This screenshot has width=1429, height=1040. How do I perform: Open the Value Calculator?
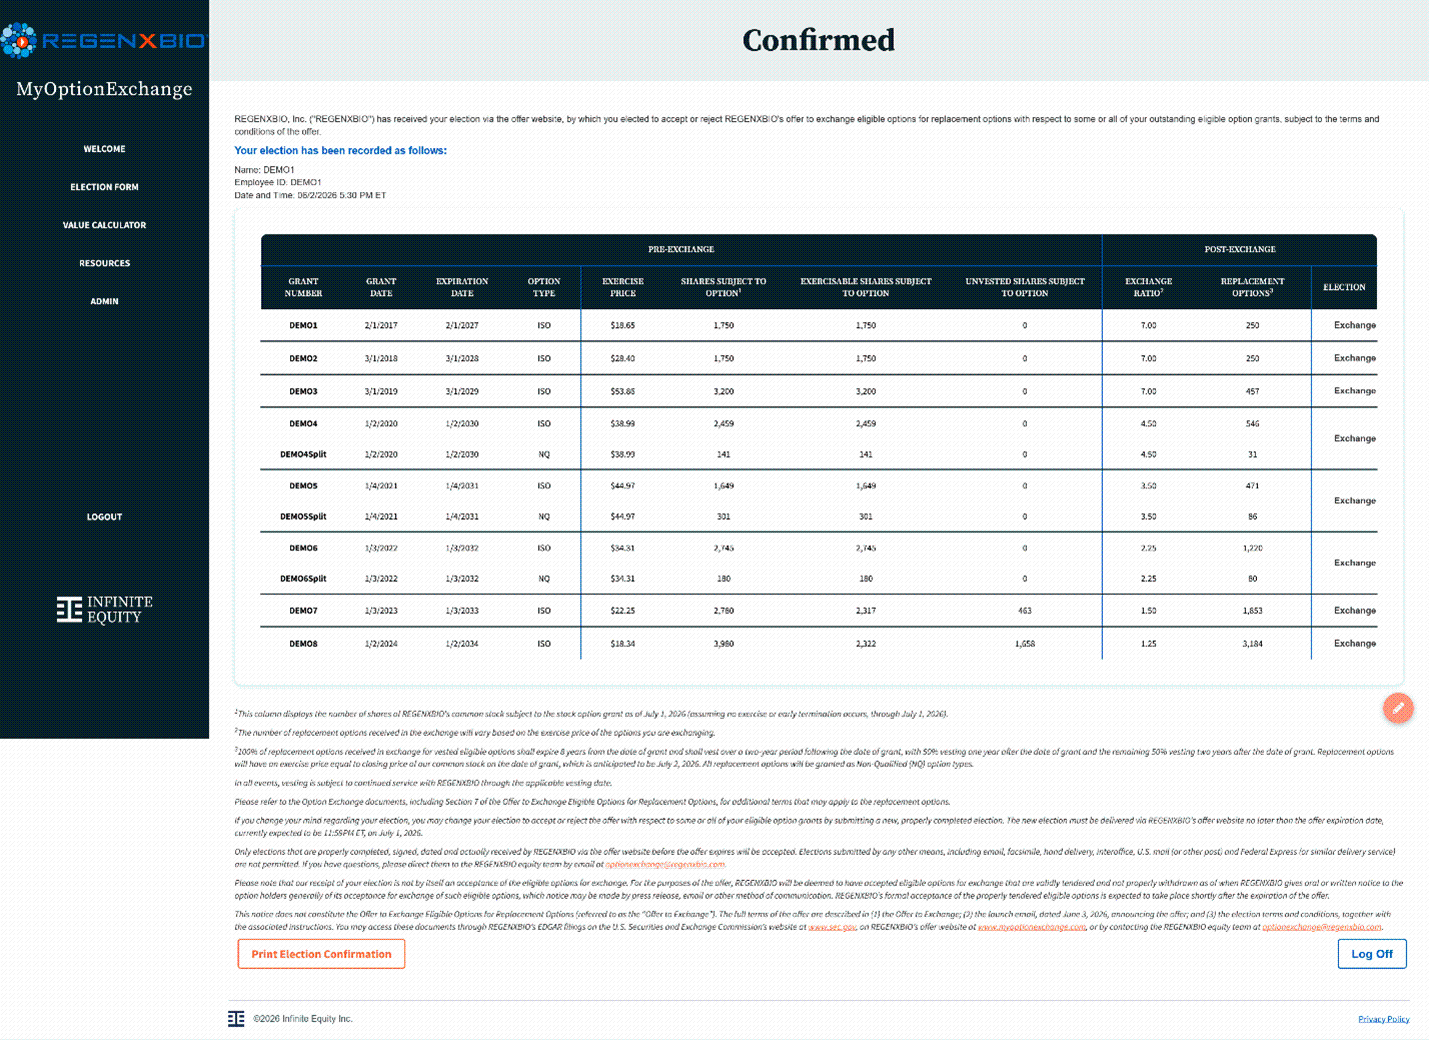[x=105, y=225]
